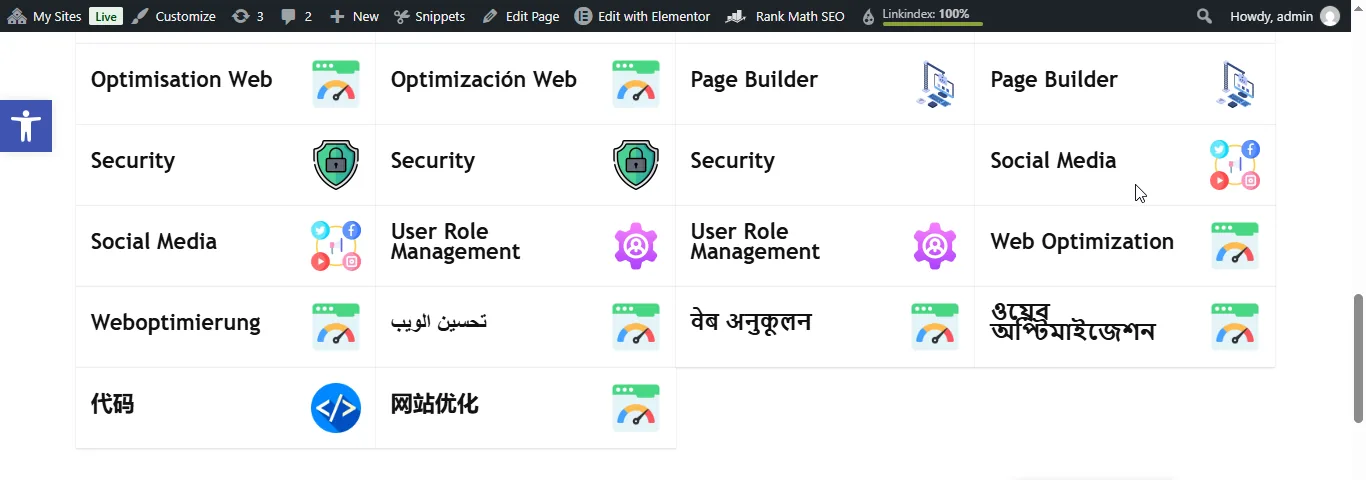Click the Bengali title ওয়েব অপ্টিমাইজেশন
Image resolution: width=1366 pixels, height=480 pixels.
[x=1073, y=321]
